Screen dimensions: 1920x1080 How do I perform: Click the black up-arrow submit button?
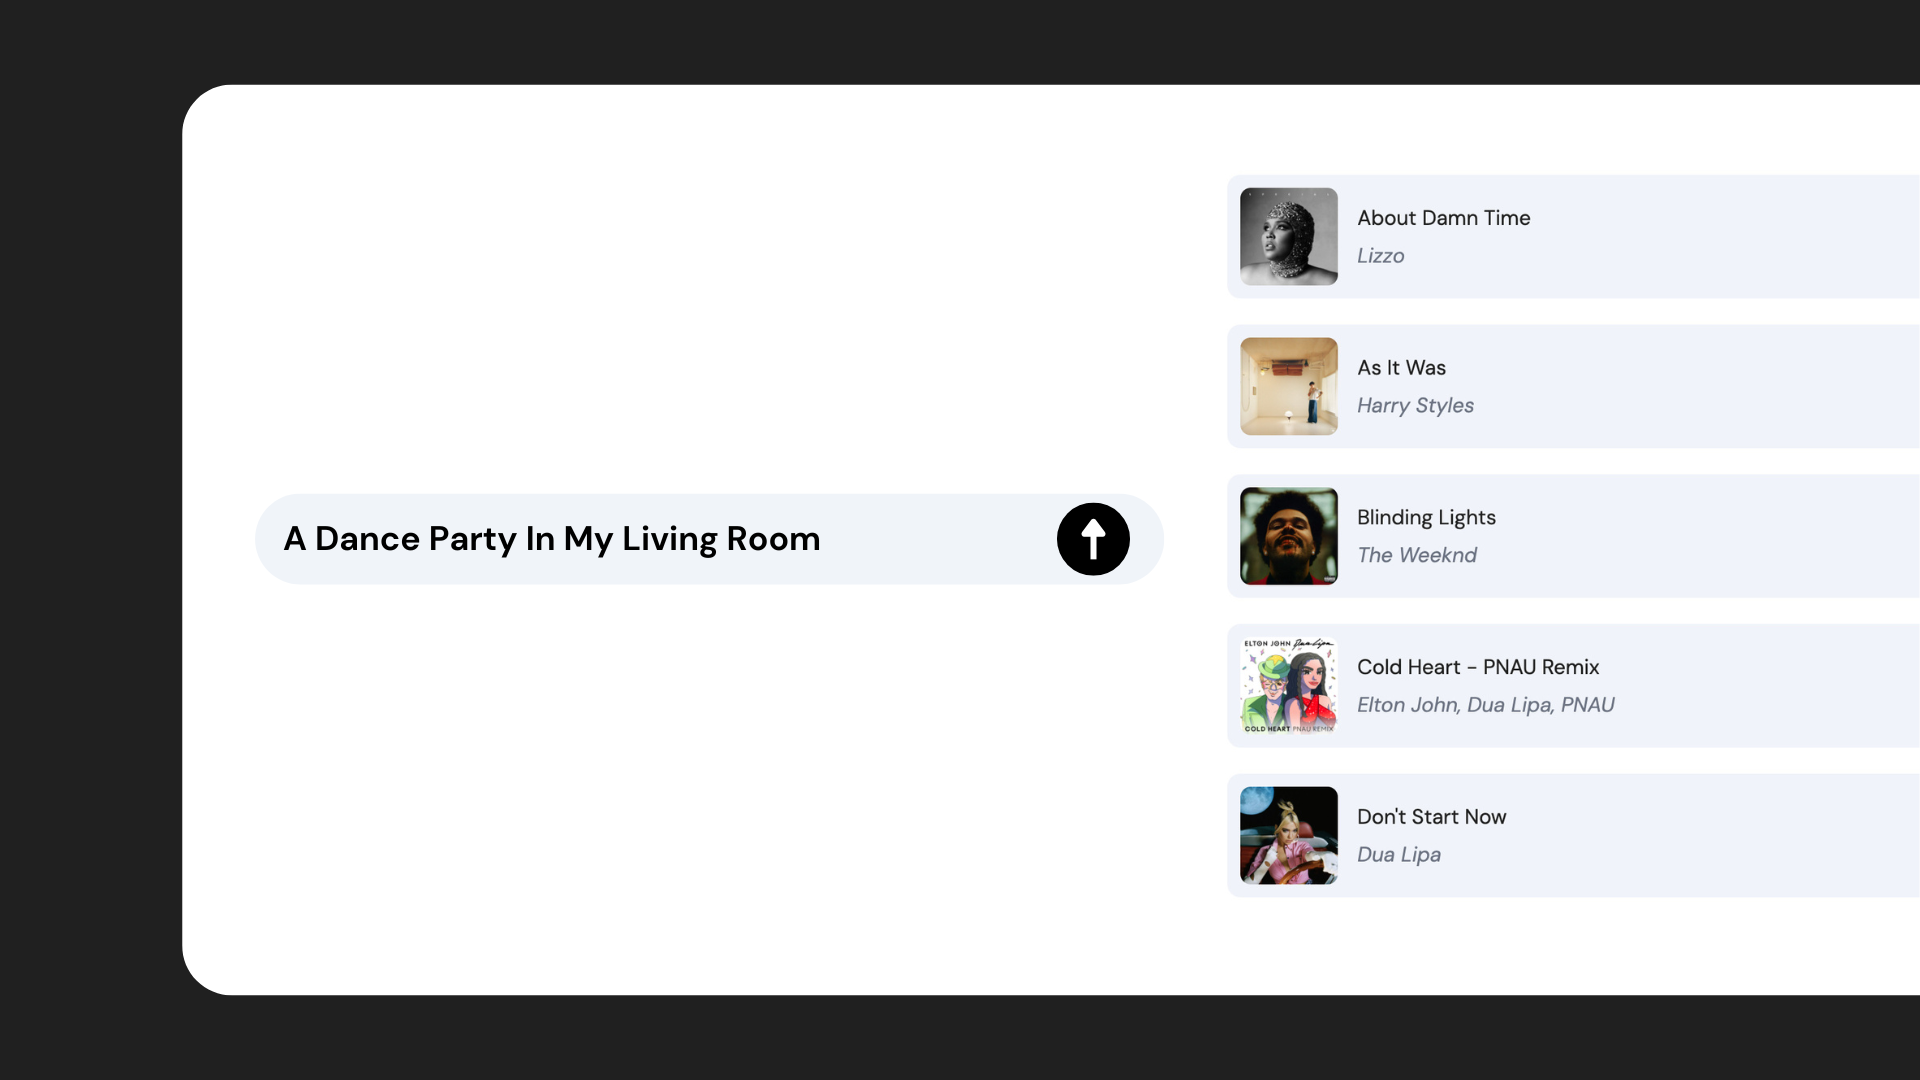1093,539
